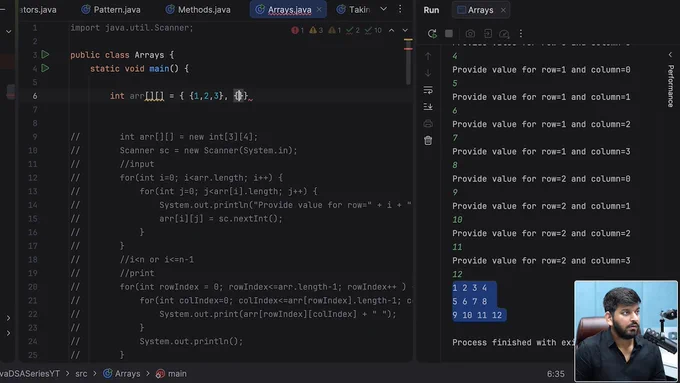Click the error stripe mark on scrollbar
Viewport: 680px width, 383px height.
point(408,49)
